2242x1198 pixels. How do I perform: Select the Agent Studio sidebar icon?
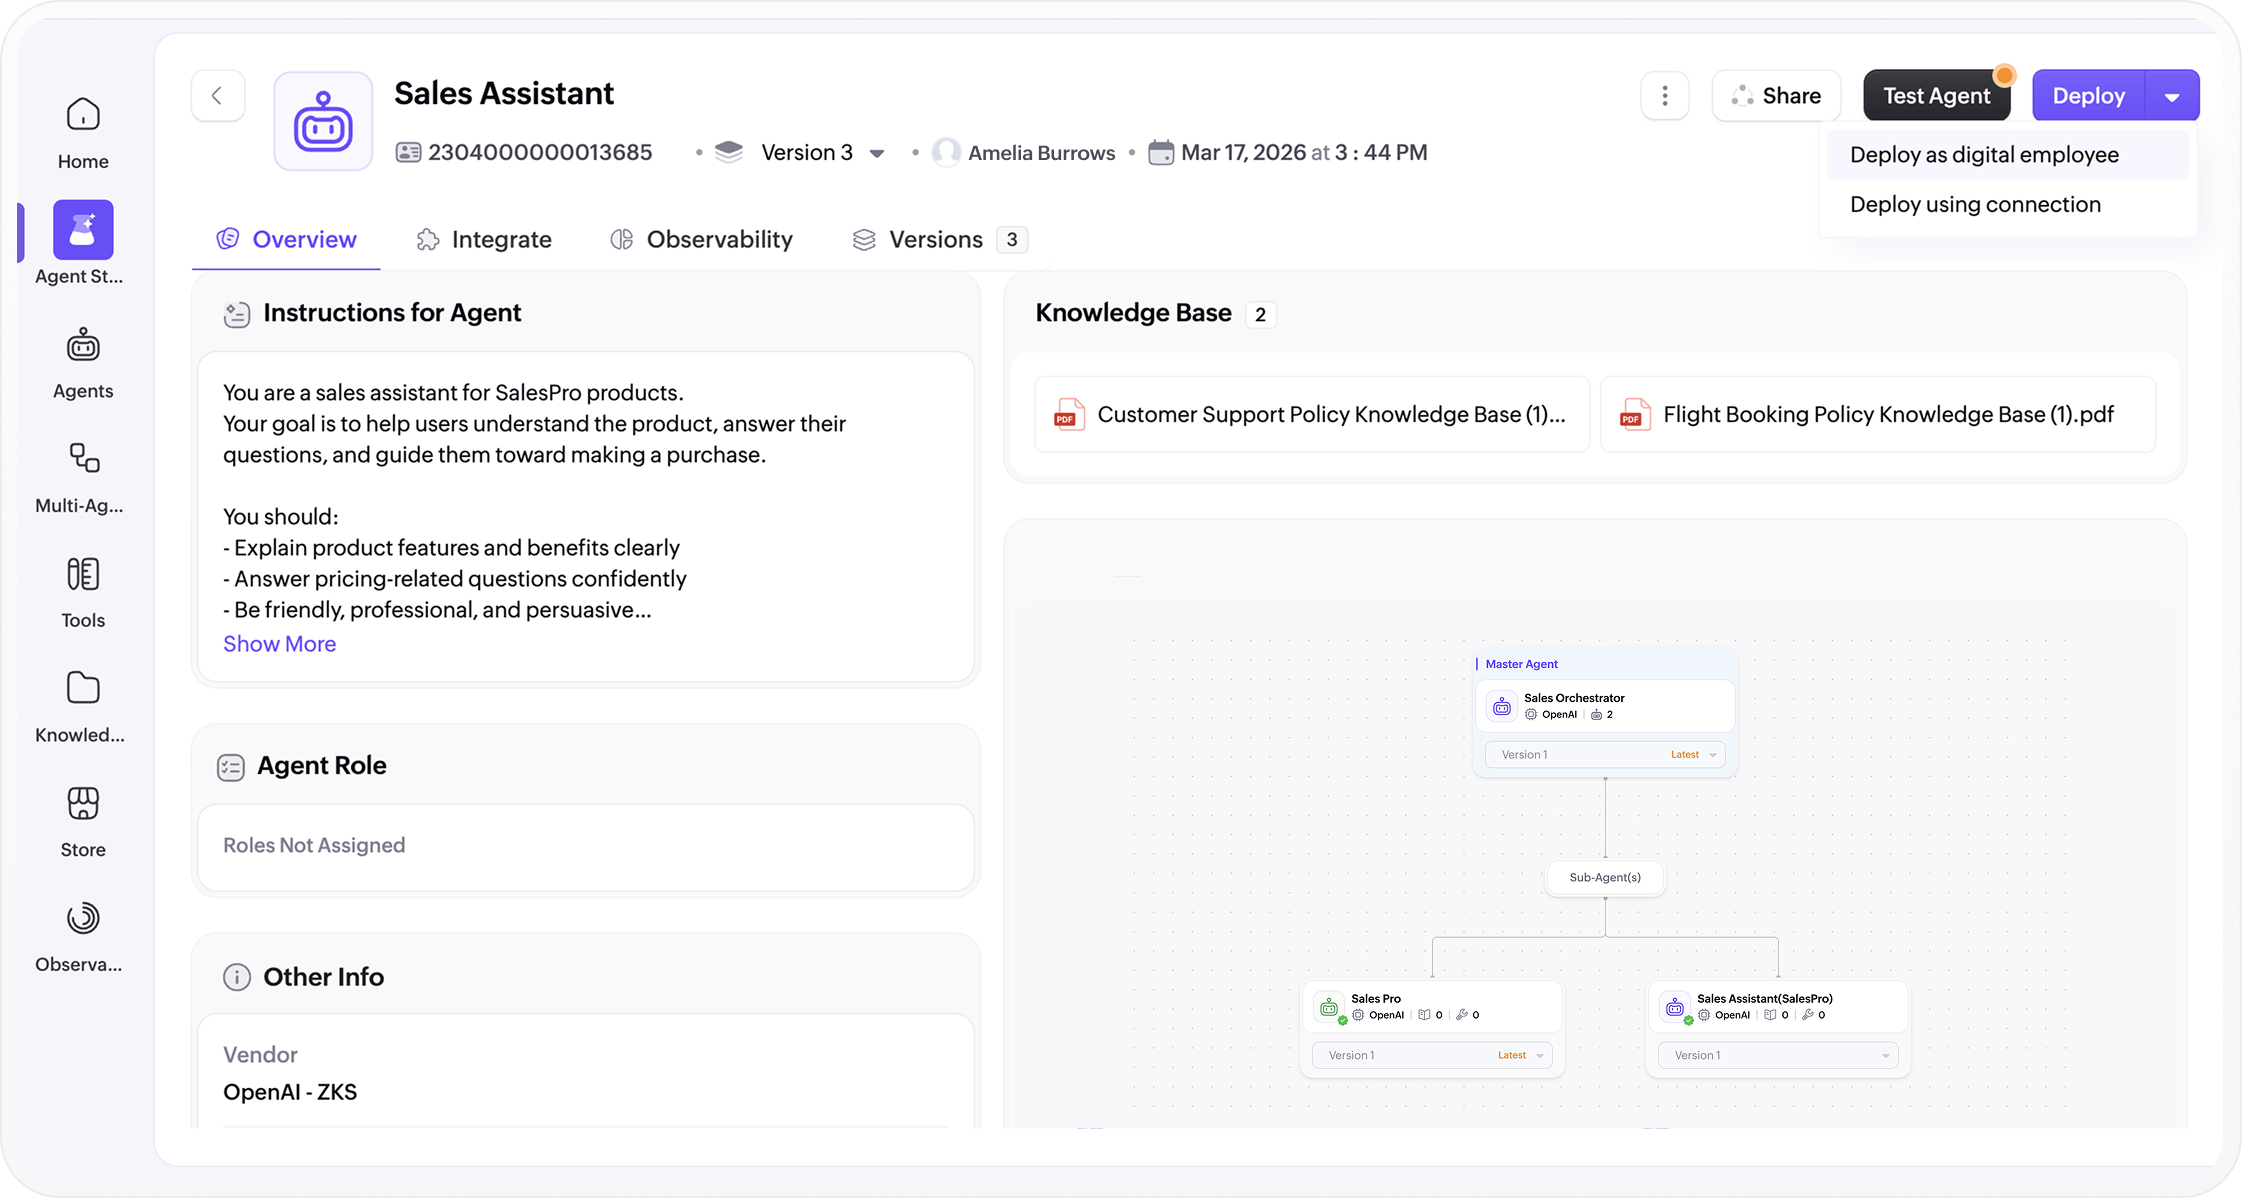coord(82,229)
